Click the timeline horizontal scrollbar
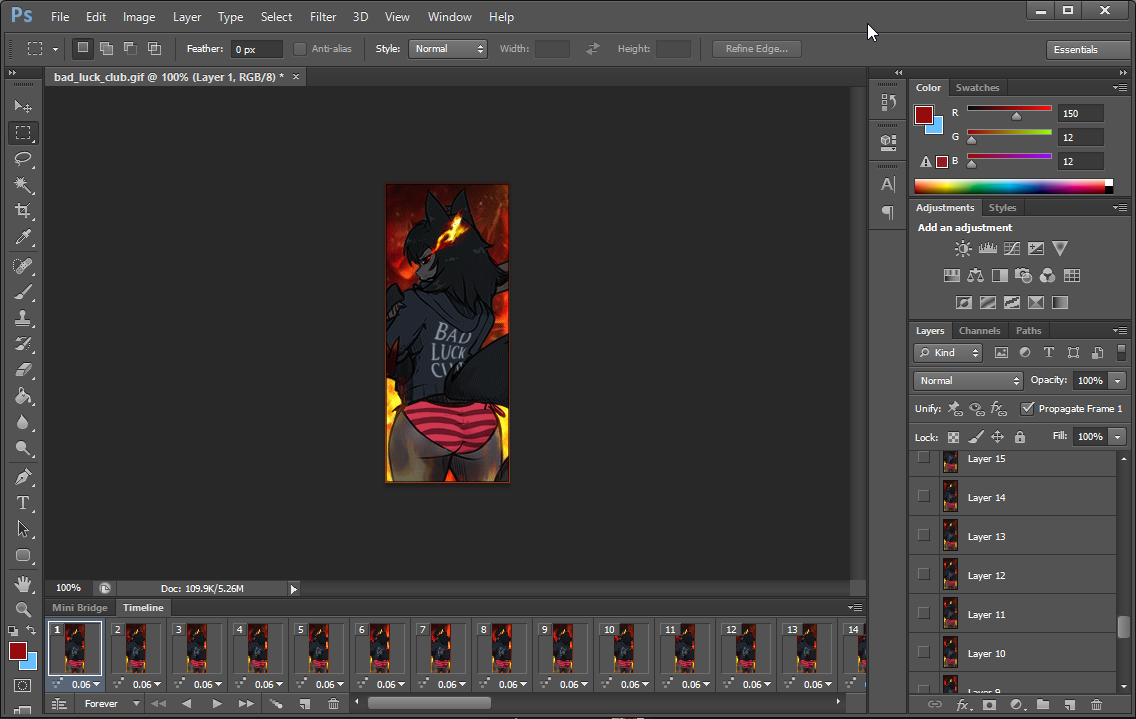Image resolution: width=1136 pixels, height=719 pixels. tap(429, 702)
